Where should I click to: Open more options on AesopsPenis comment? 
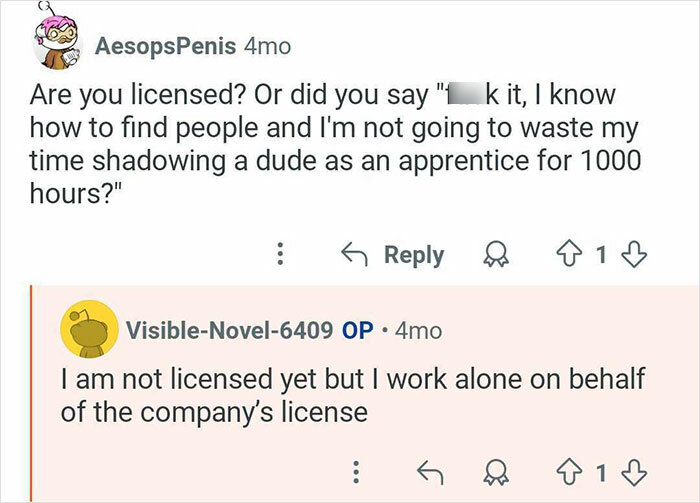(x=280, y=255)
